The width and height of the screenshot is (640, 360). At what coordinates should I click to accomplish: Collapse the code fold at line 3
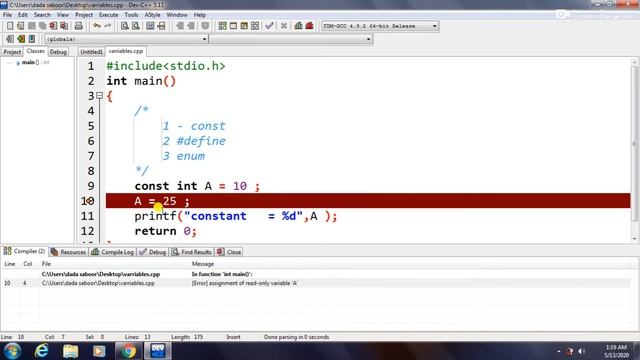(x=100, y=96)
